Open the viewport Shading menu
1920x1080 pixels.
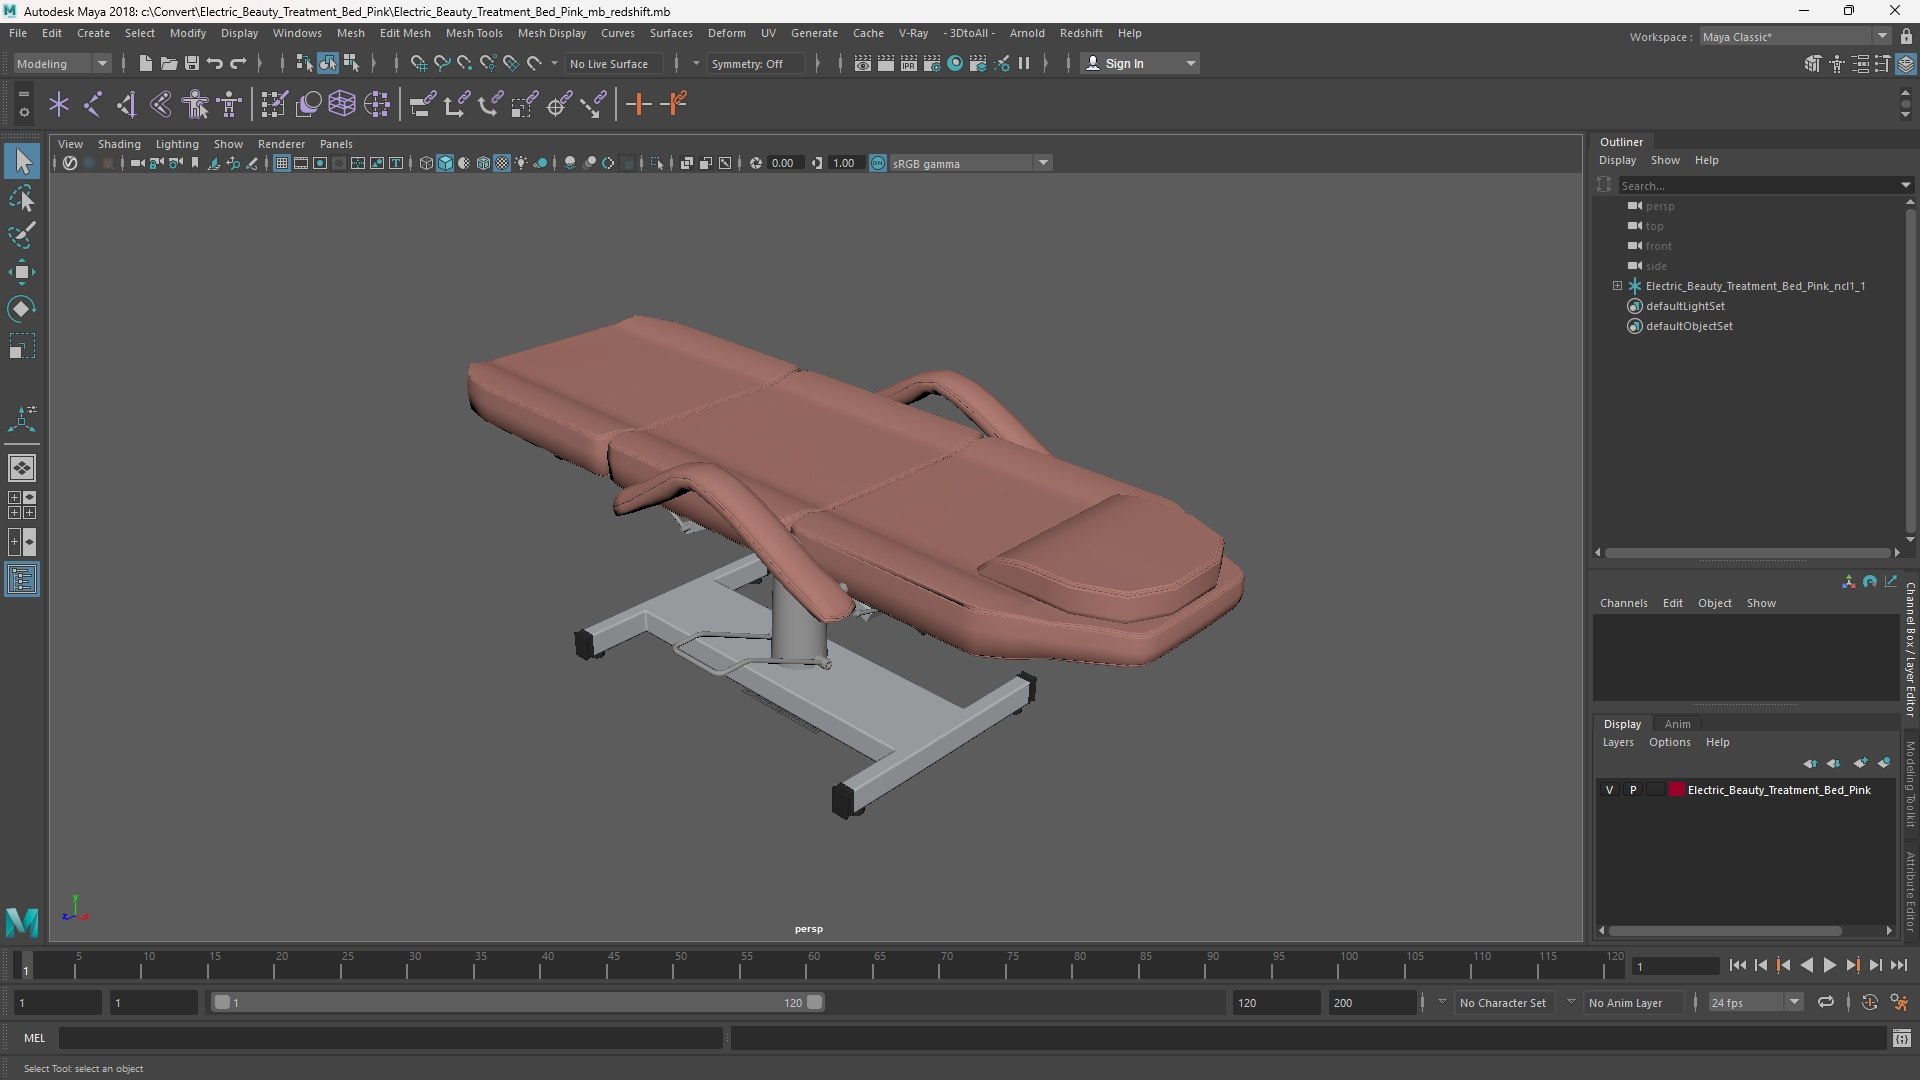119,144
